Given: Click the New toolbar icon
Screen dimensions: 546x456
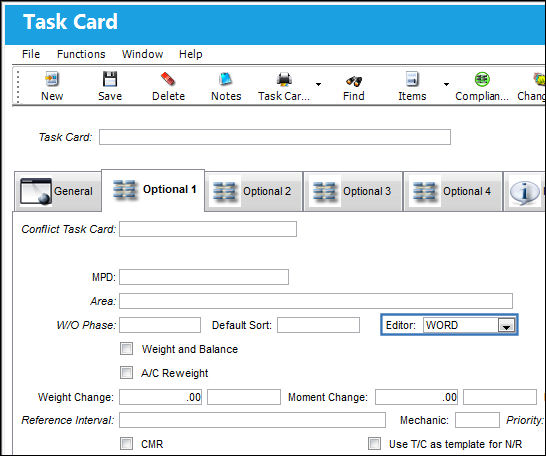Looking at the screenshot, I should tap(52, 79).
